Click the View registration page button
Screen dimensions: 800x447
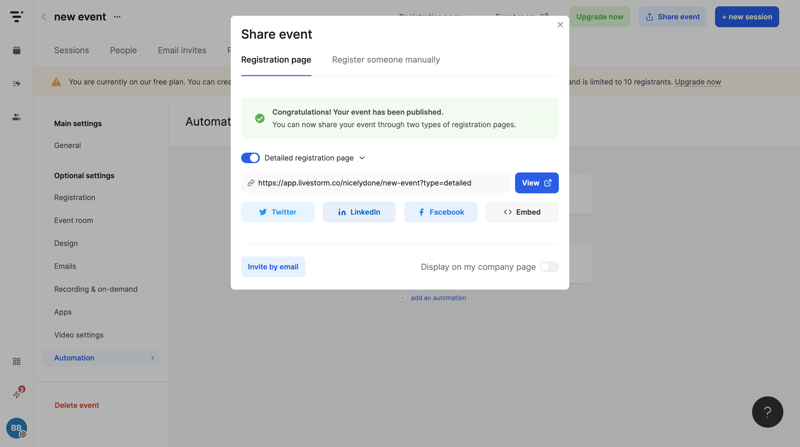537,183
